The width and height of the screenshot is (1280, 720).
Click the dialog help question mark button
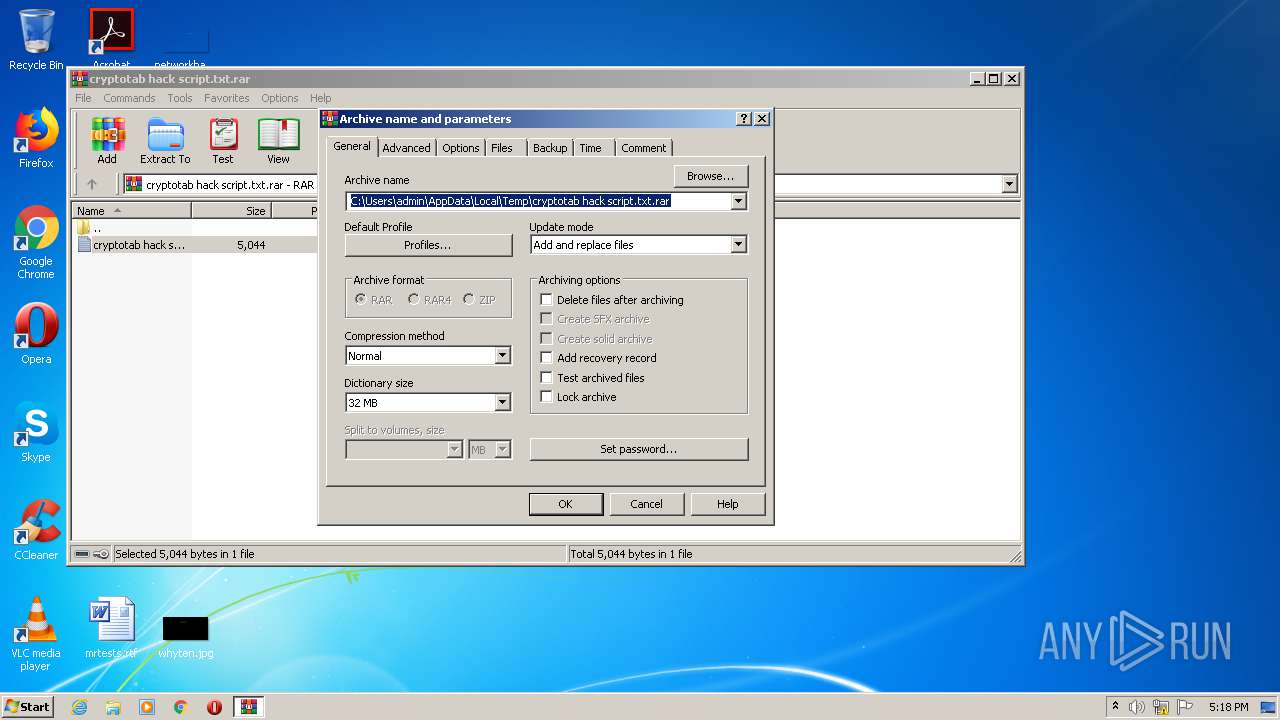[743, 118]
